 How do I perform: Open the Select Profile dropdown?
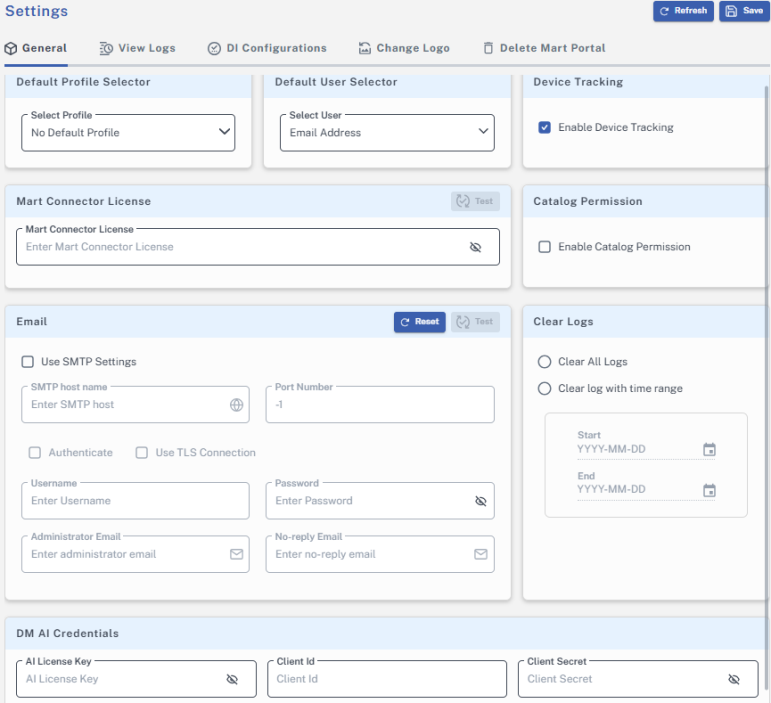coord(128,132)
